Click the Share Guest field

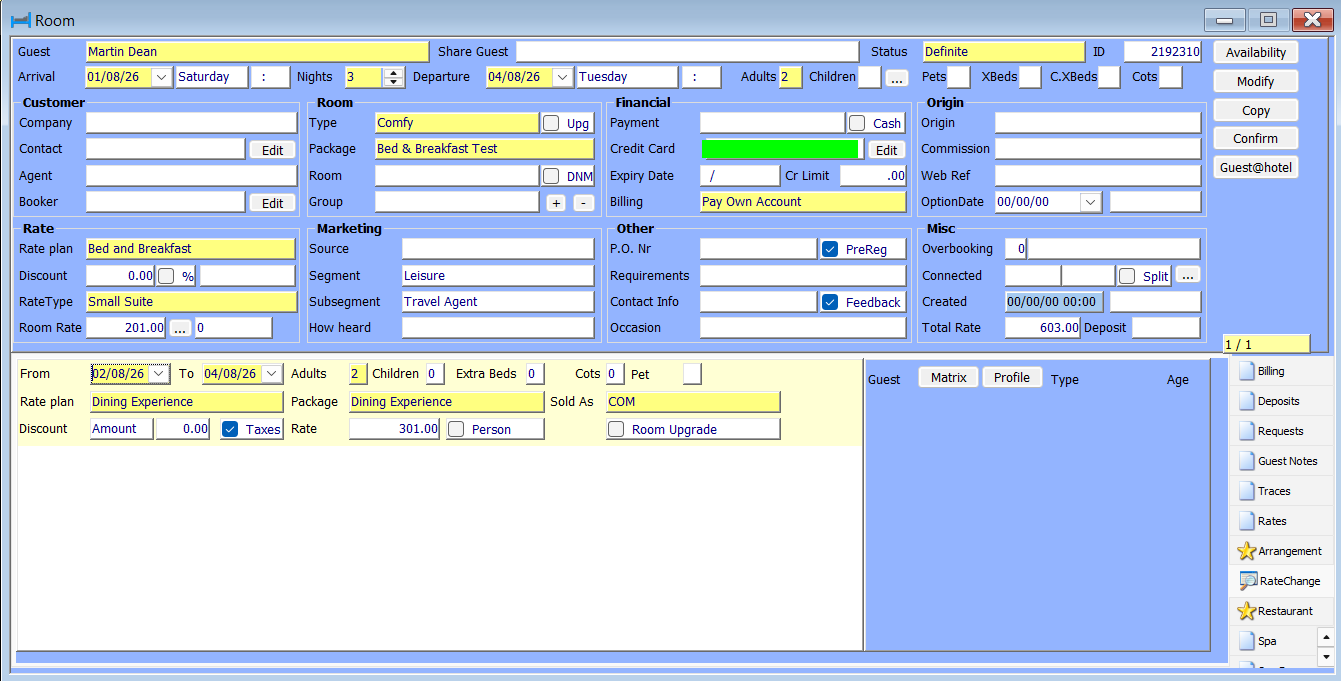pyautogui.click(x=687, y=52)
